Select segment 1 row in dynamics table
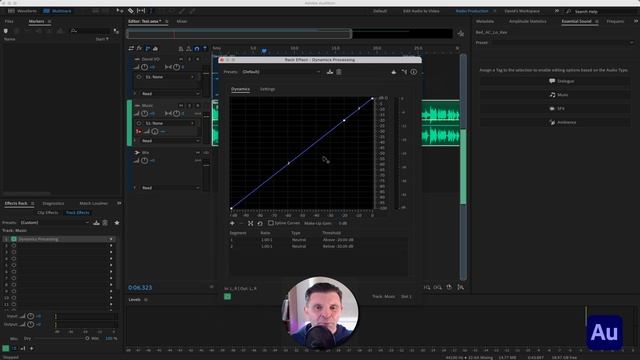Screen dimensions: 640x360 click(318, 240)
